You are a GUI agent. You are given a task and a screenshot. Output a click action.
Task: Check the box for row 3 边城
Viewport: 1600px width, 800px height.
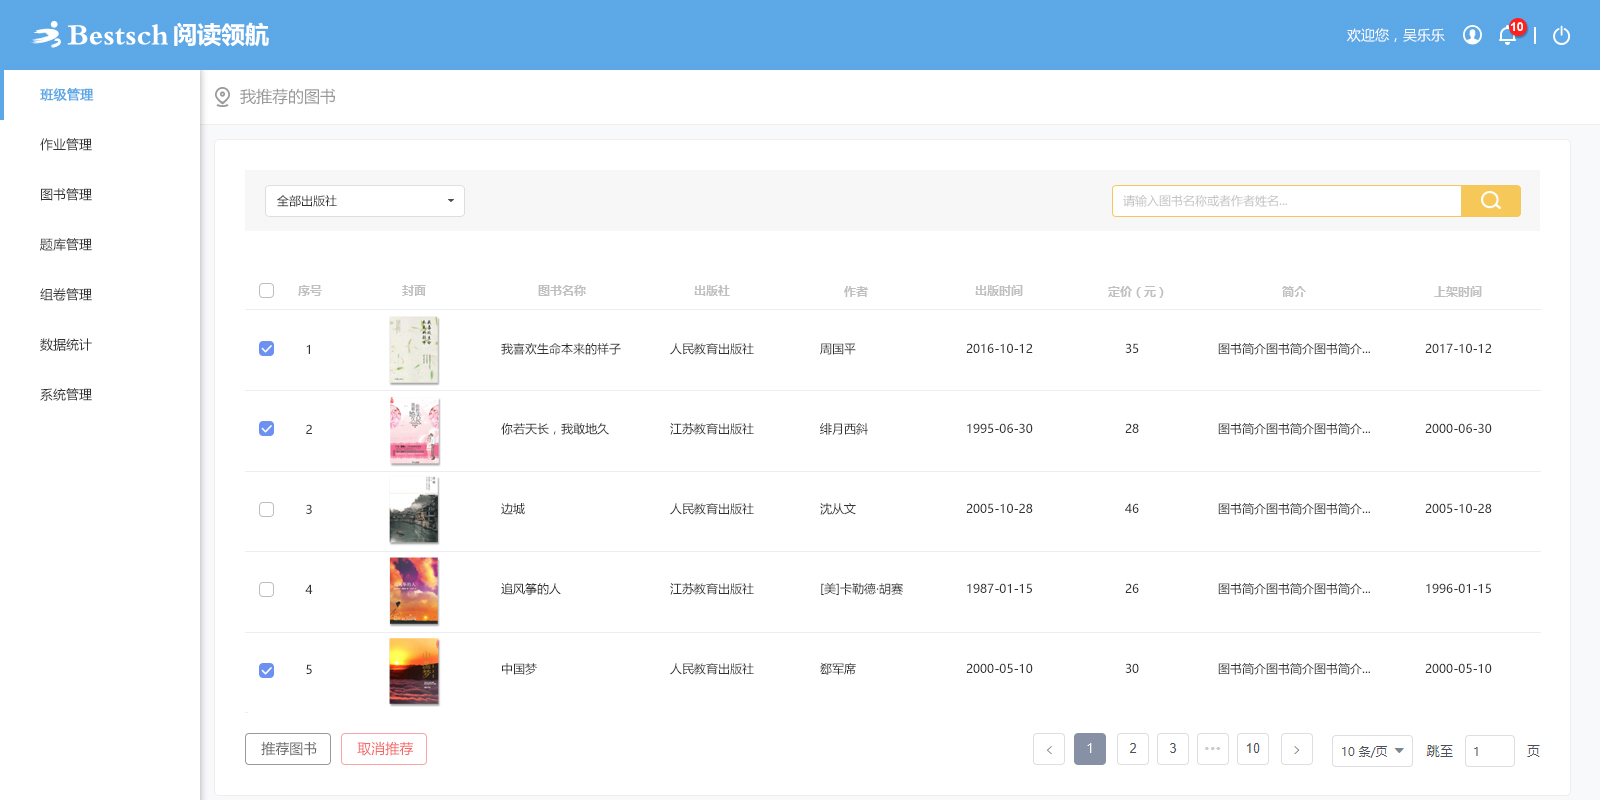click(x=266, y=509)
